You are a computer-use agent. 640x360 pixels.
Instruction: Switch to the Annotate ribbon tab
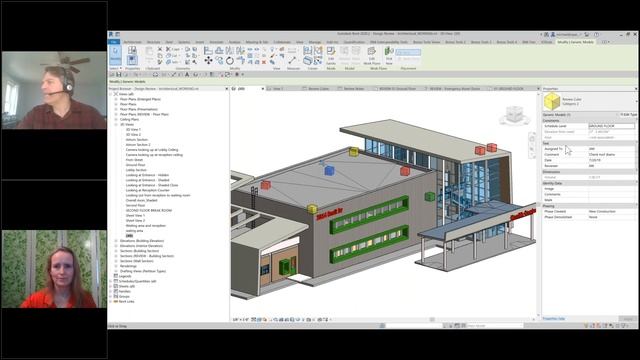216,42
